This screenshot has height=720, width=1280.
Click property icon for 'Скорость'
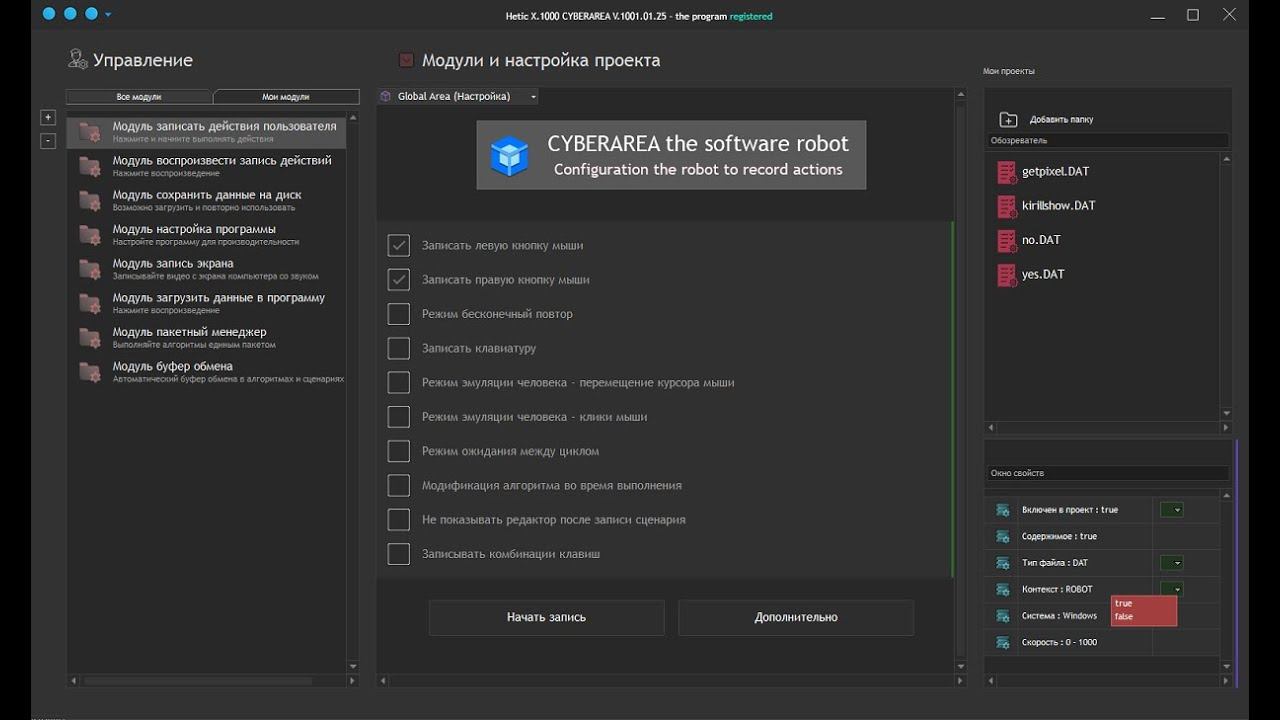pos(1002,643)
